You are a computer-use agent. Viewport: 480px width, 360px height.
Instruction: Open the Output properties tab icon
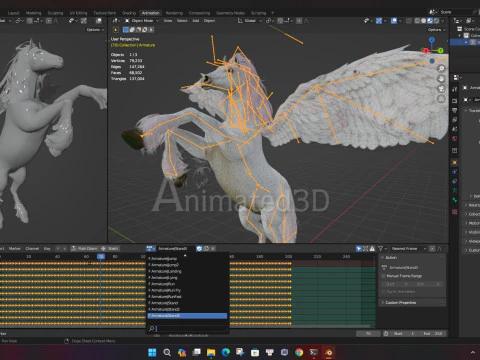[455, 110]
